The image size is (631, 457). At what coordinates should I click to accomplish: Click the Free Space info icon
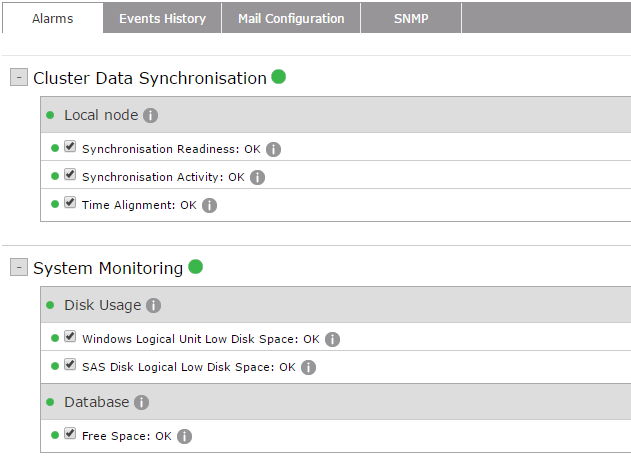point(184,436)
